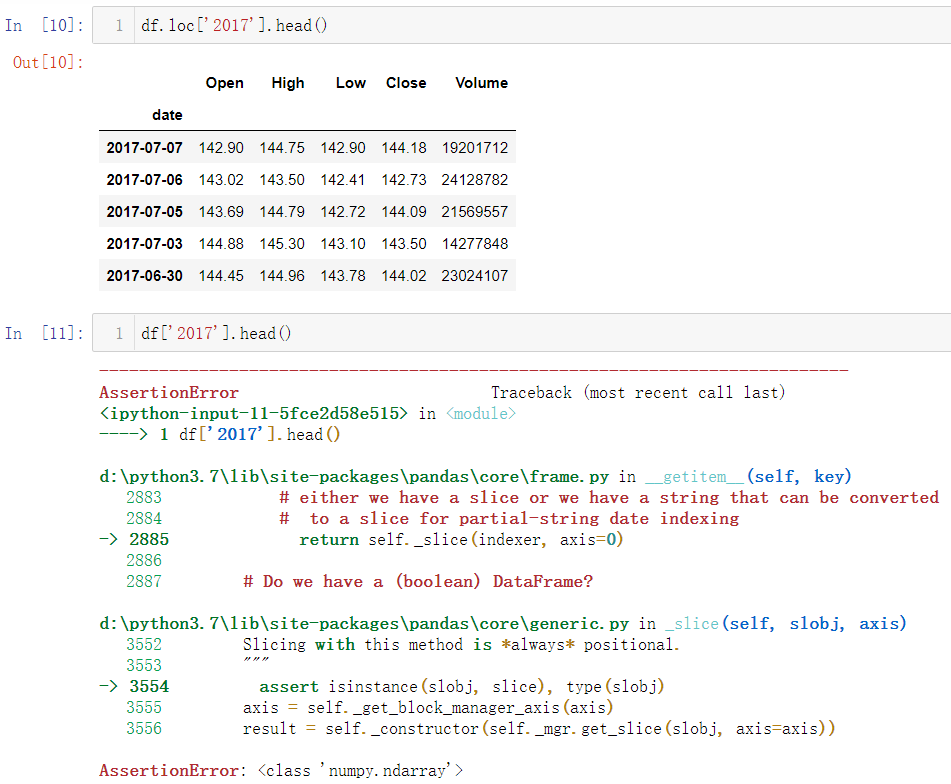
Task: Click Volume value 23024107
Action: click(475, 276)
